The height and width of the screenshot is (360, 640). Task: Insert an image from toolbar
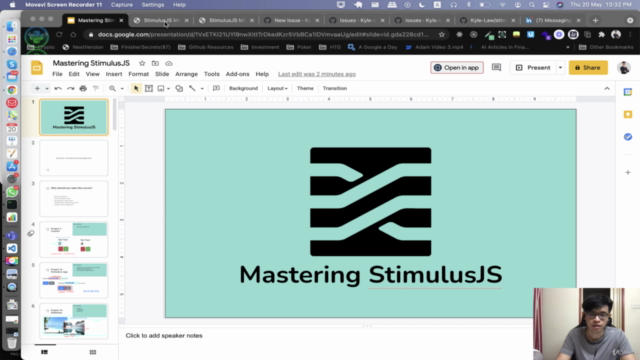point(161,88)
